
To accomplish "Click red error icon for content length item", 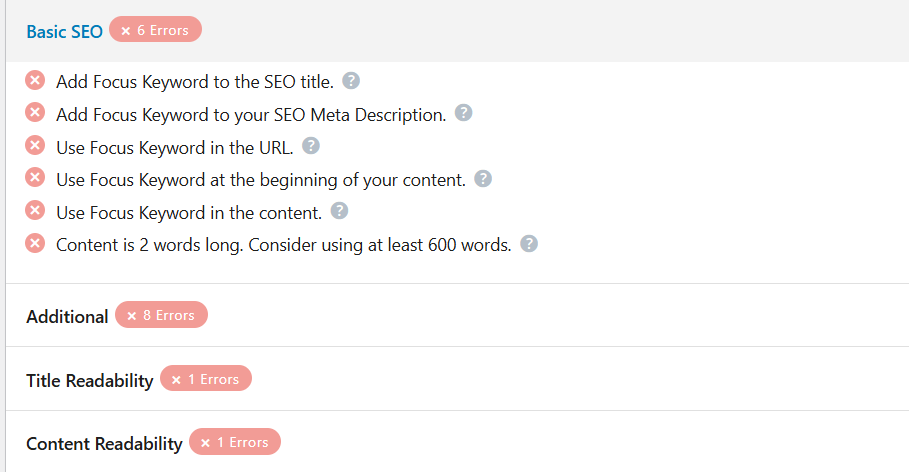I will click(35, 244).
